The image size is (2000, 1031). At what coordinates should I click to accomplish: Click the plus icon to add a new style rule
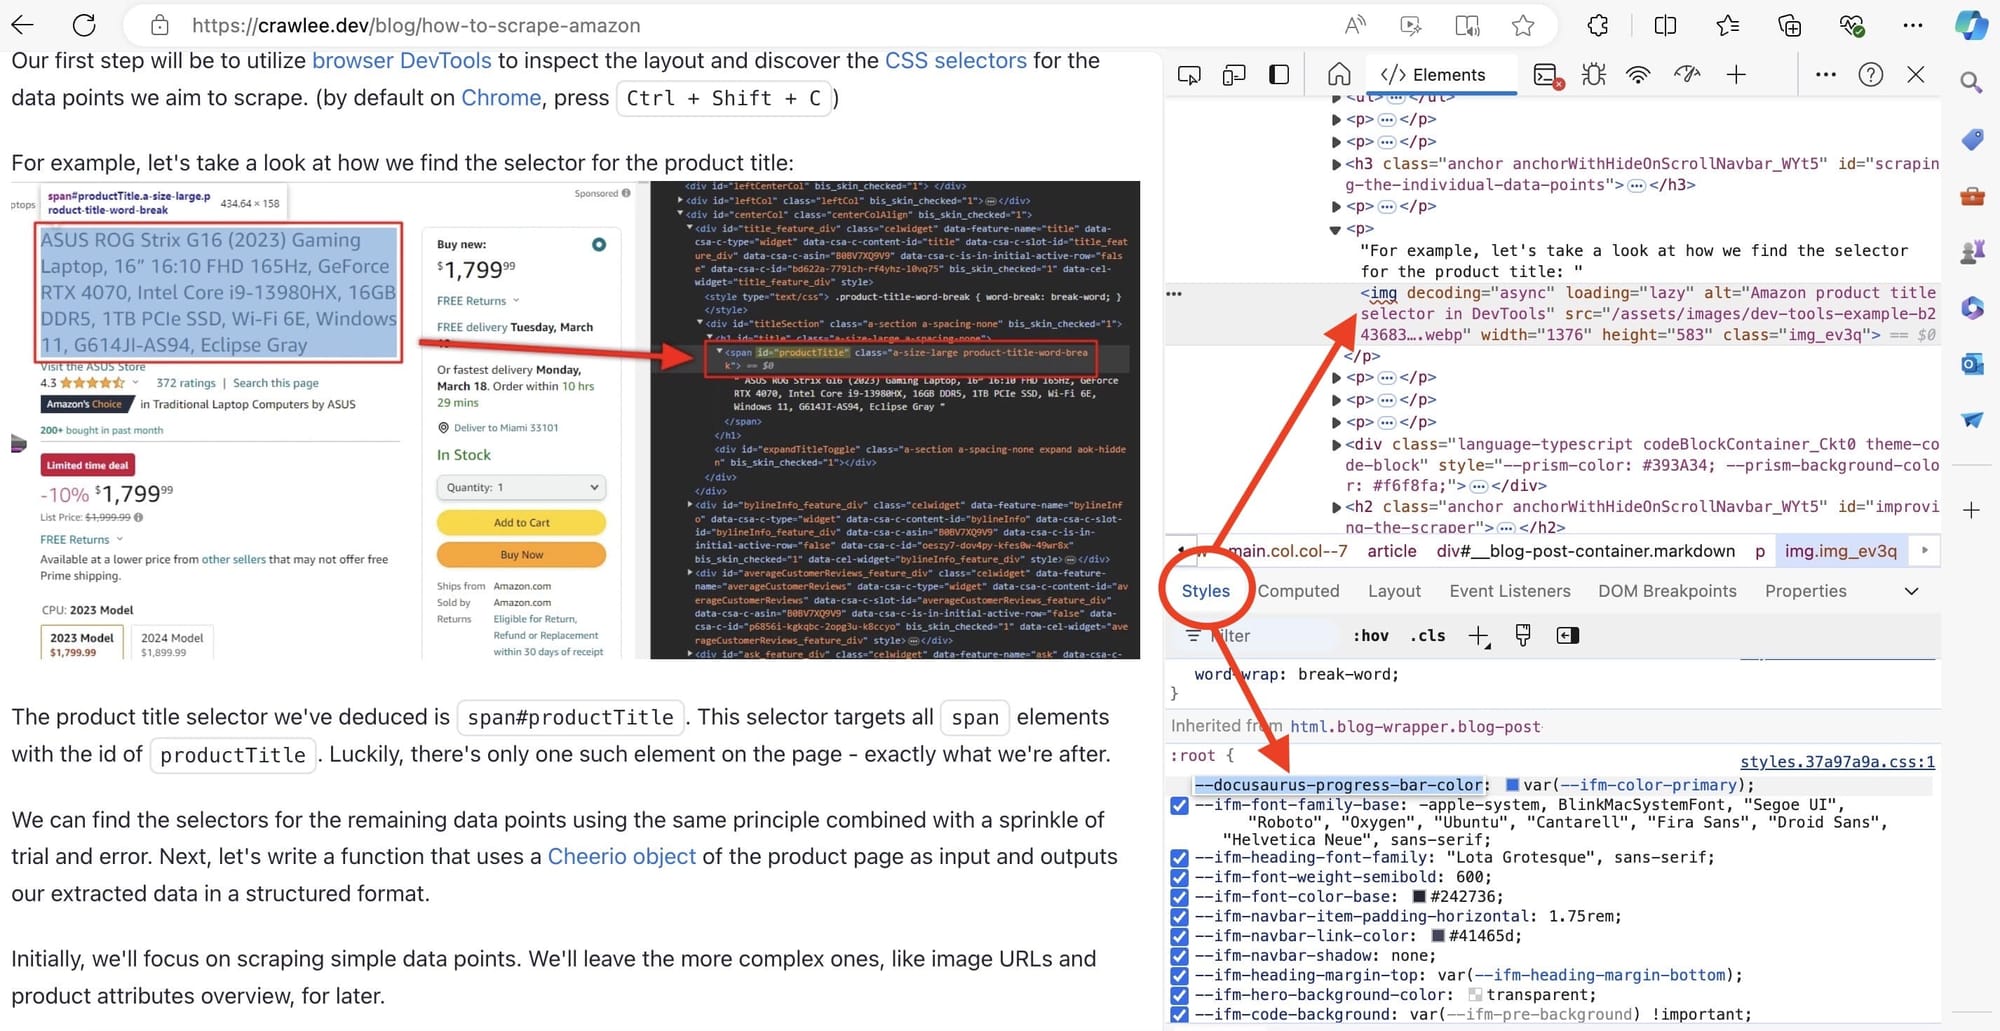pyautogui.click(x=1479, y=635)
